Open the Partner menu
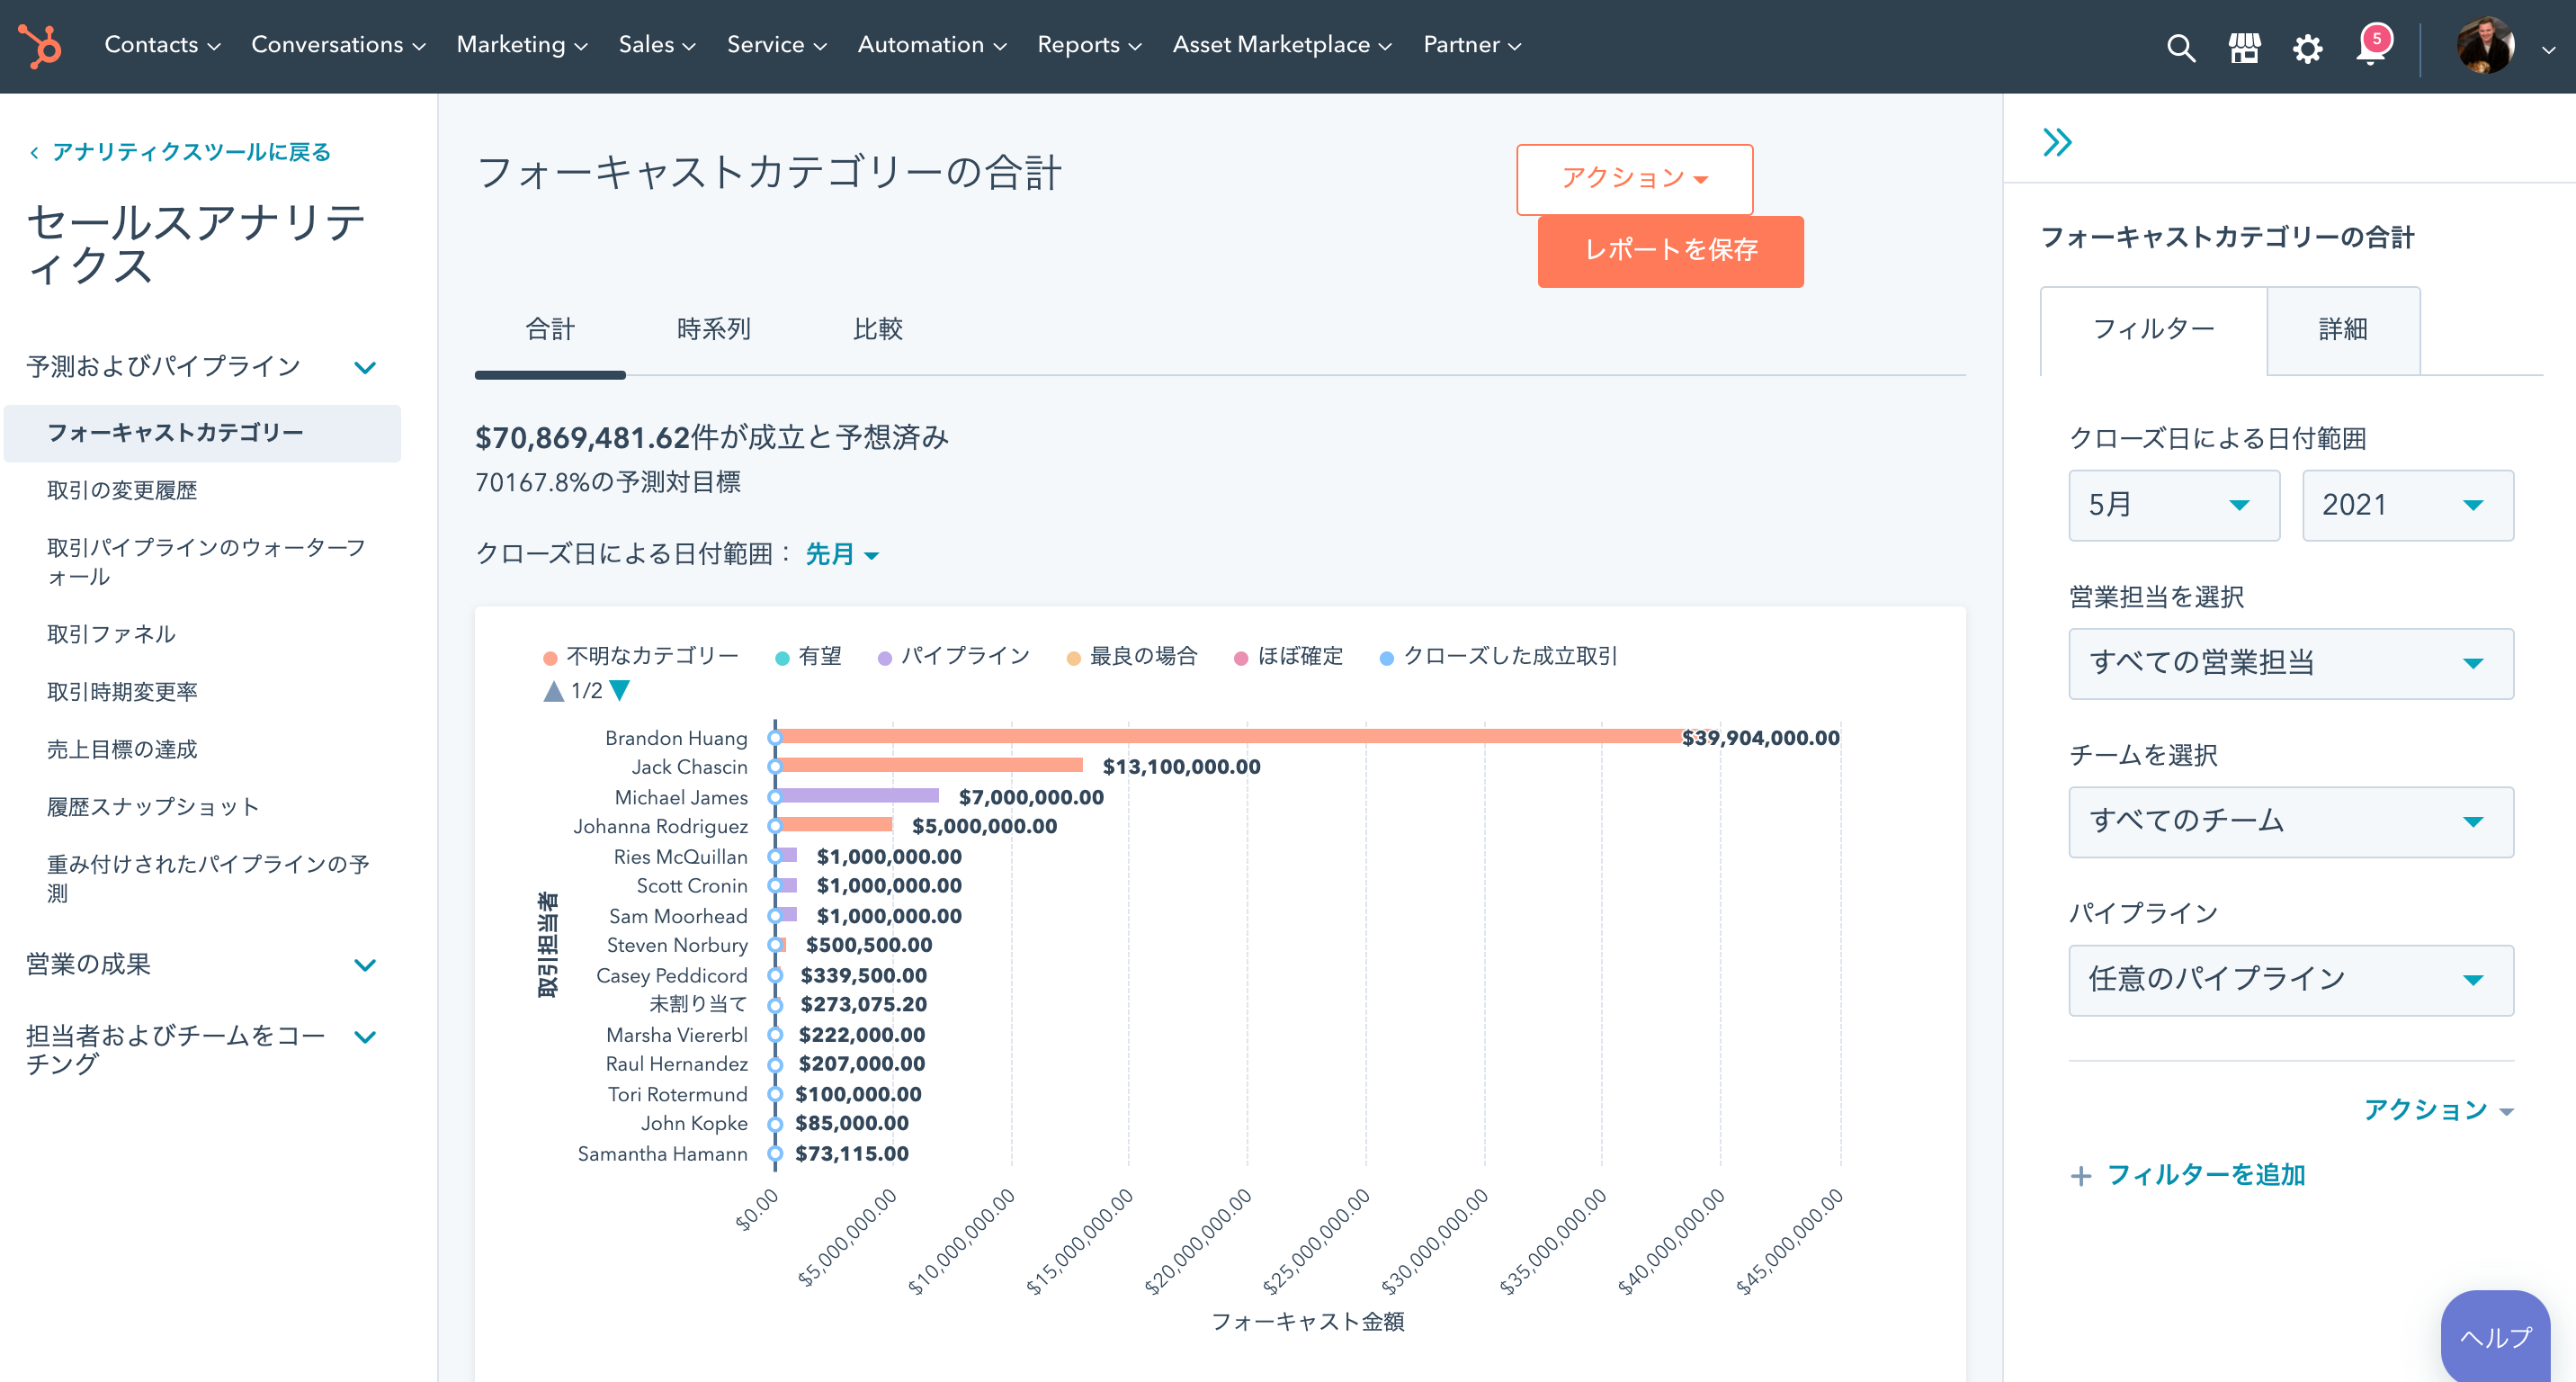The height and width of the screenshot is (1382, 2576). pos(1472,45)
